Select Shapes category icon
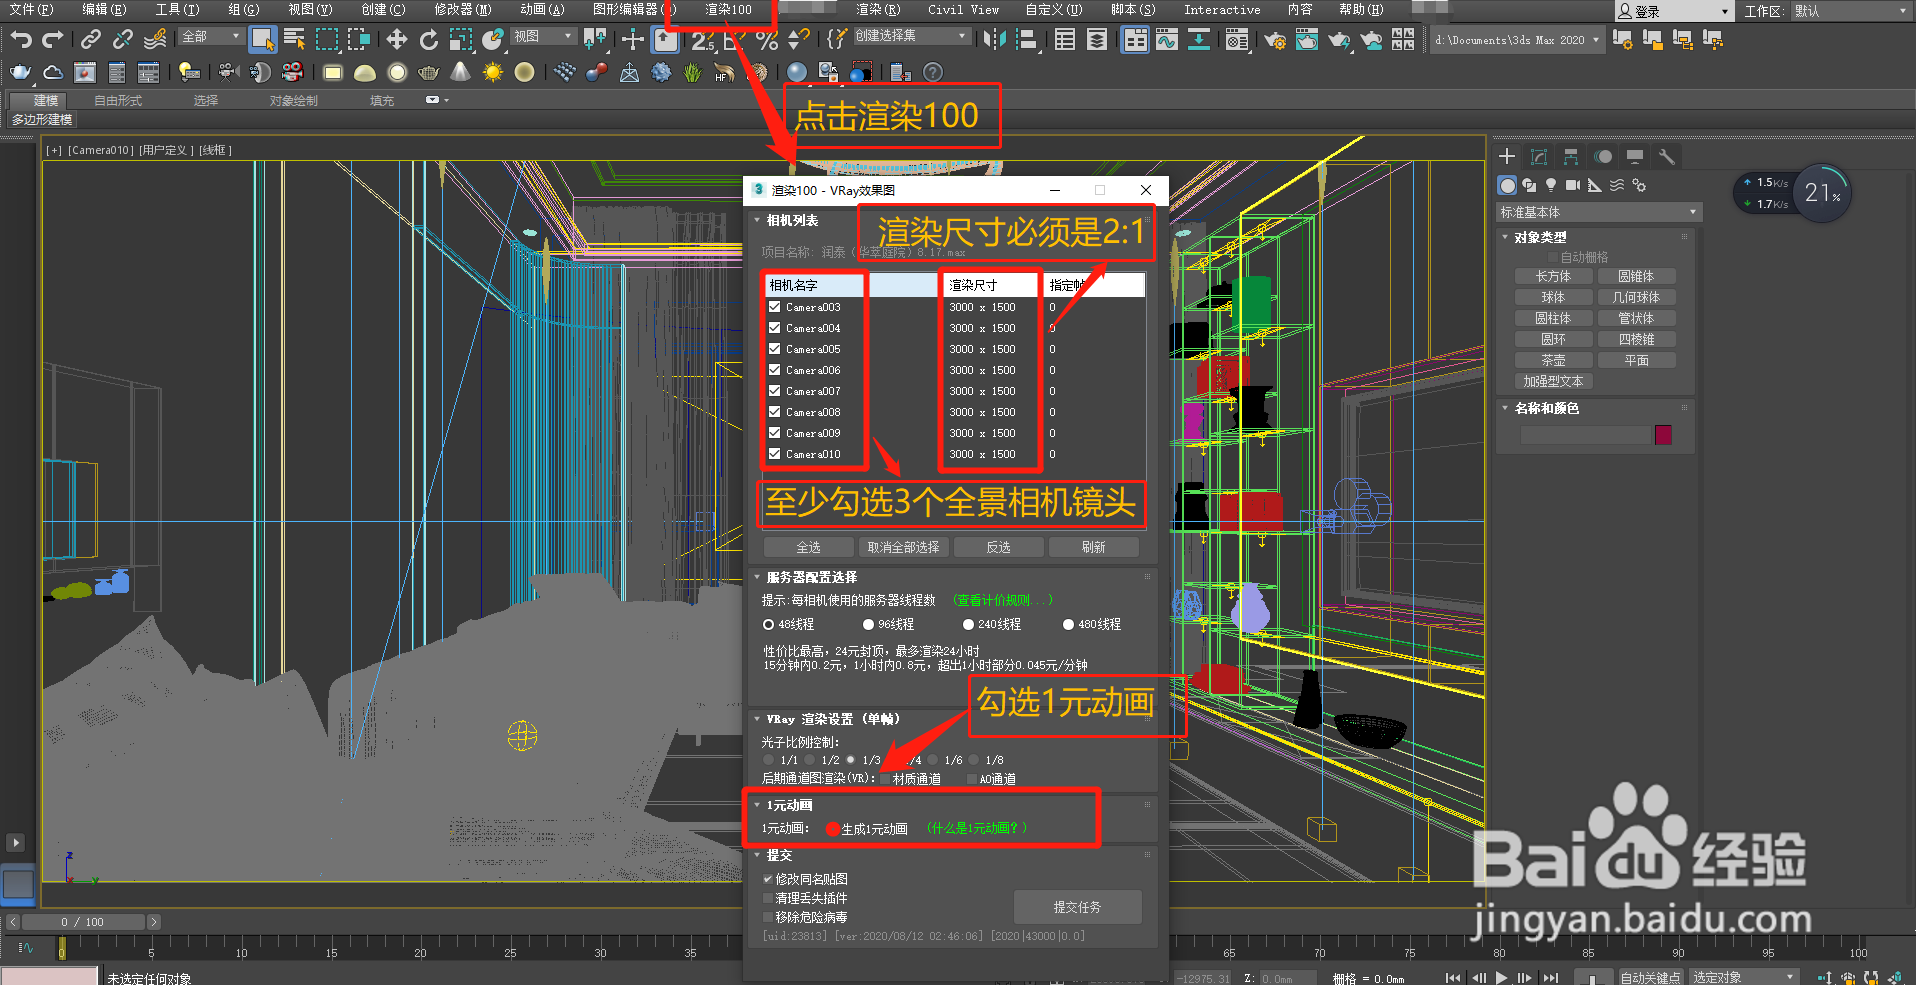The width and height of the screenshot is (1916, 985). tap(1529, 185)
